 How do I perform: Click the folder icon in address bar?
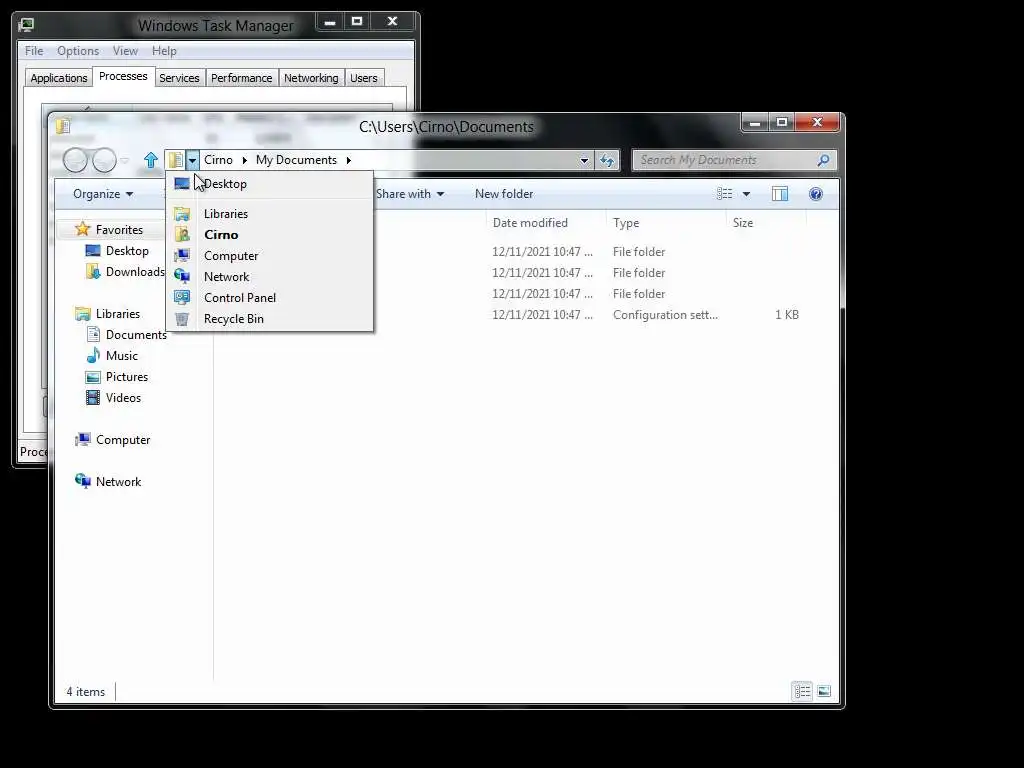(x=175, y=160)
